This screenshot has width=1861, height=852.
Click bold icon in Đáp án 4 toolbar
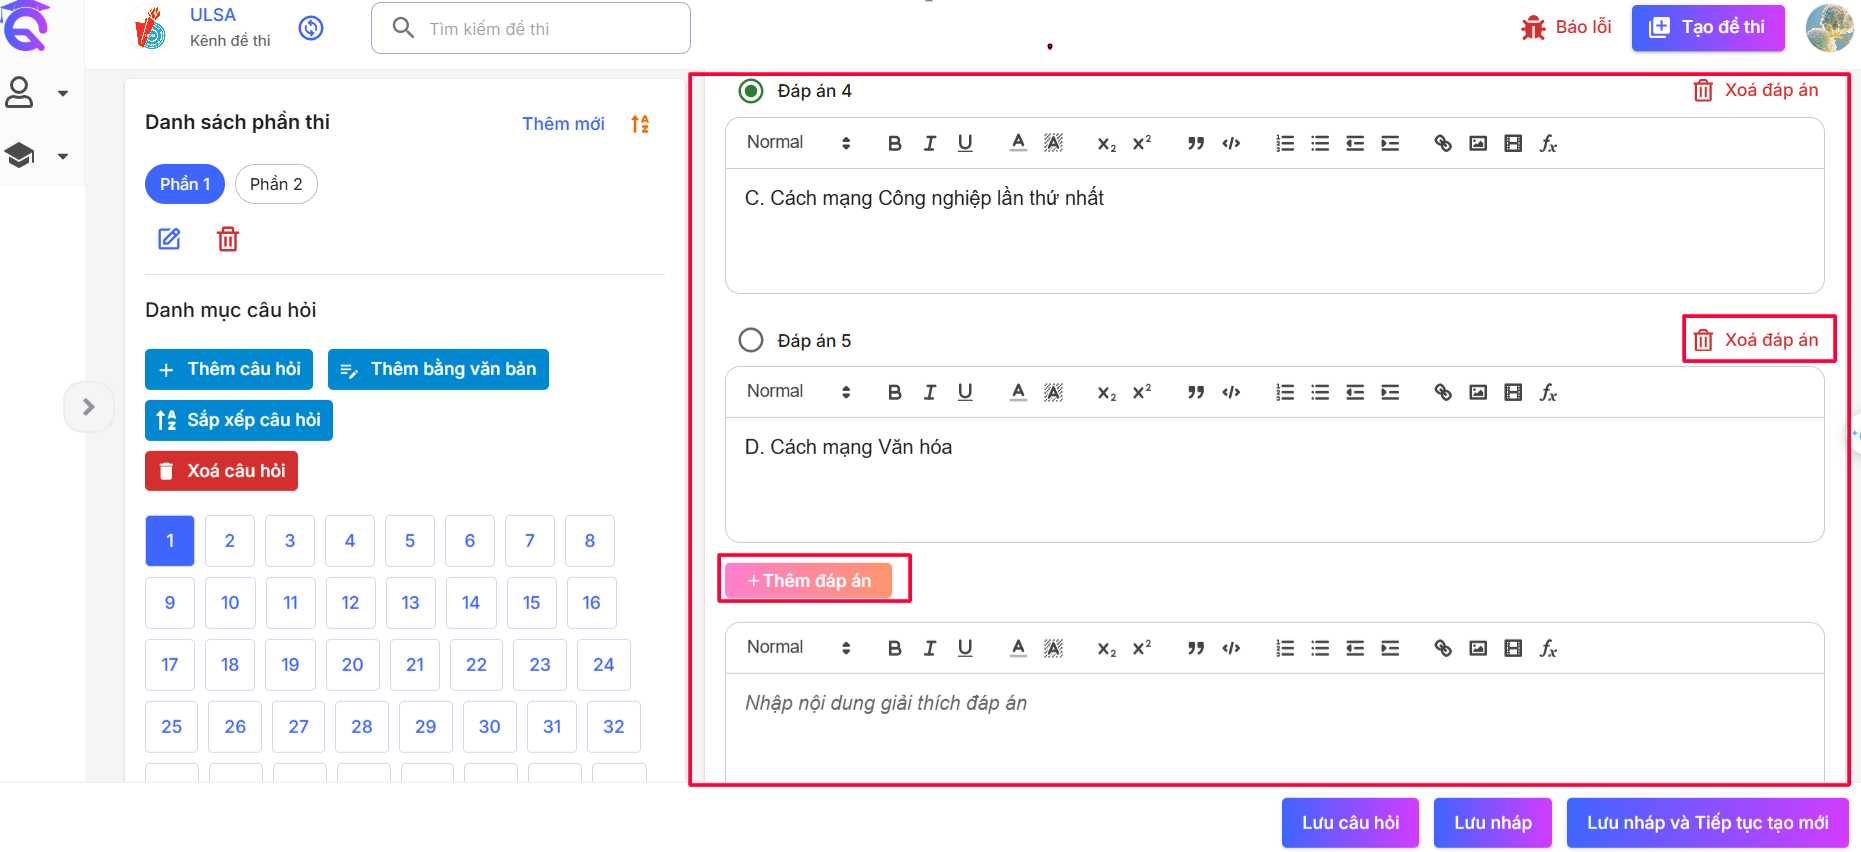click(895, 143)
